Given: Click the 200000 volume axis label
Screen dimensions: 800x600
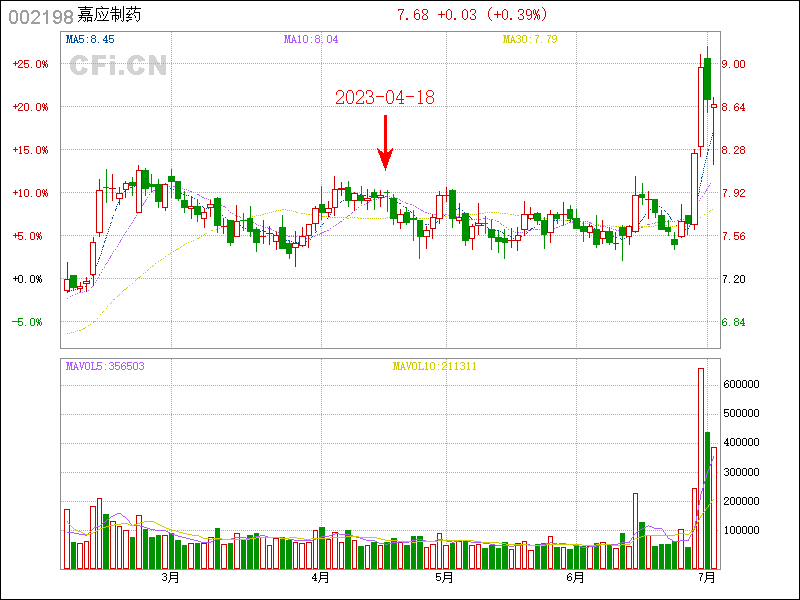Looking at the screenshot, I should click(741, 501).
